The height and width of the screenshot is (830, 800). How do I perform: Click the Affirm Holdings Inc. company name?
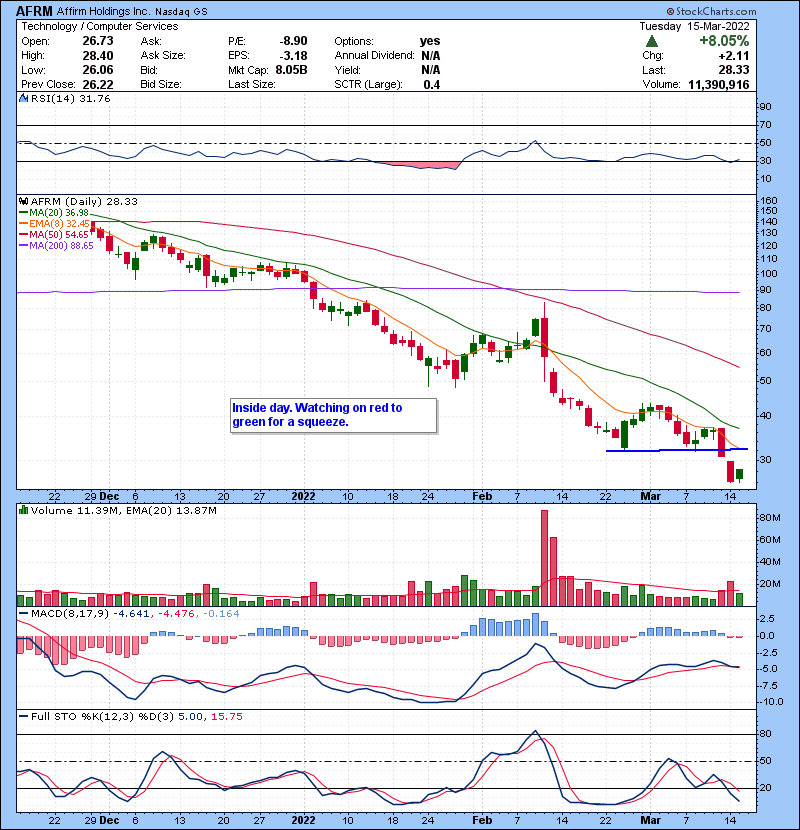tap(103, 11)
